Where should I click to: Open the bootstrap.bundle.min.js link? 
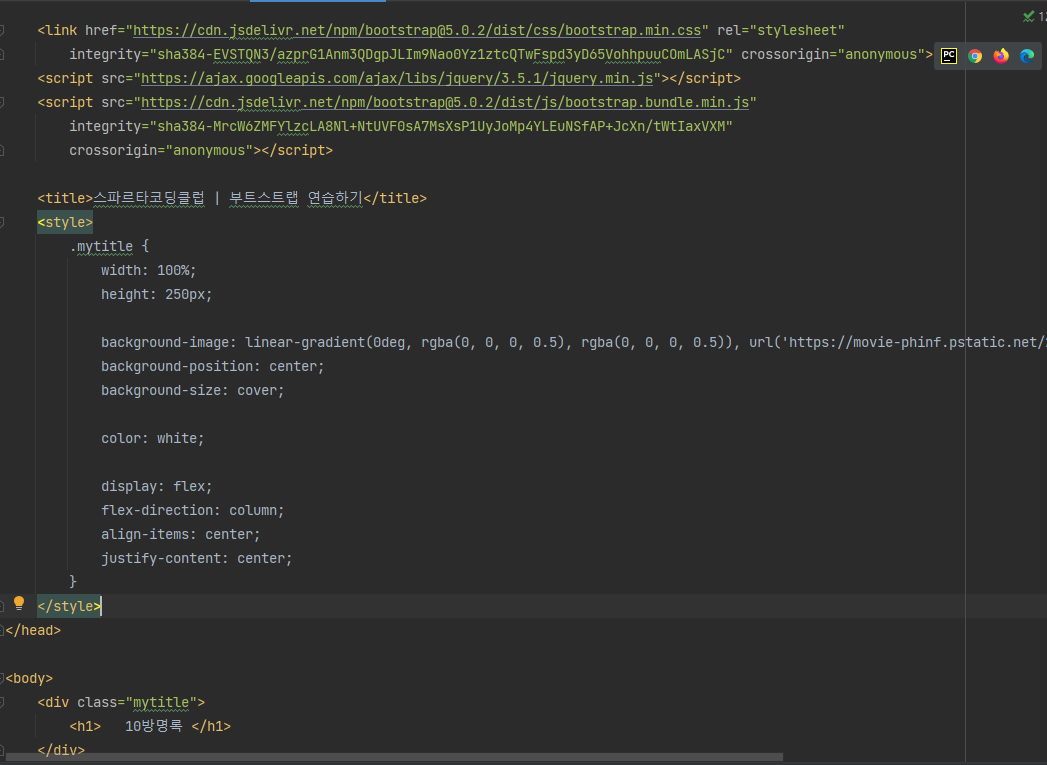445,103
